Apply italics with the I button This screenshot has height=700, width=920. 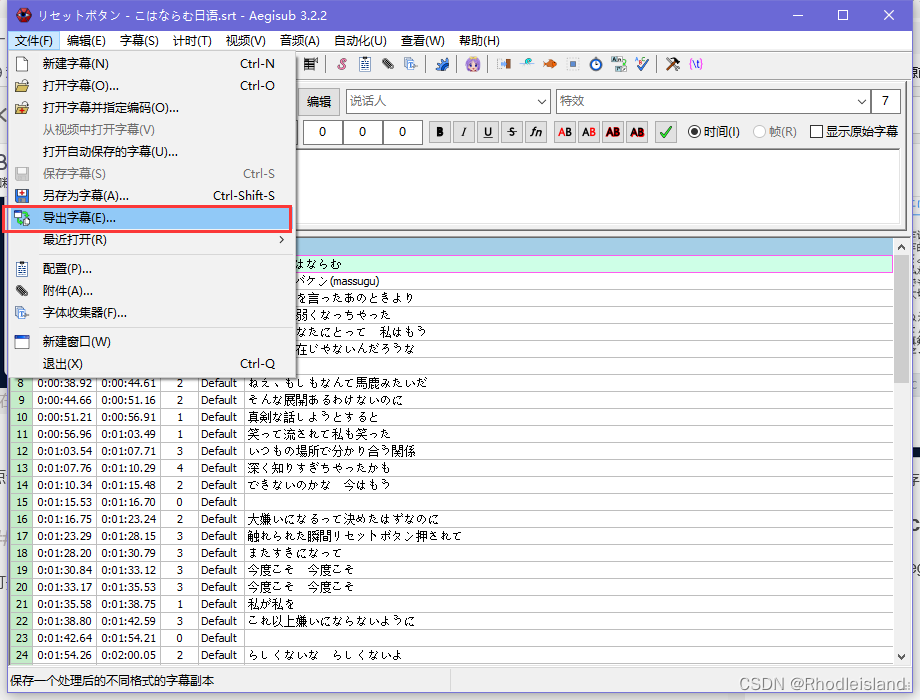coord(464,132)
